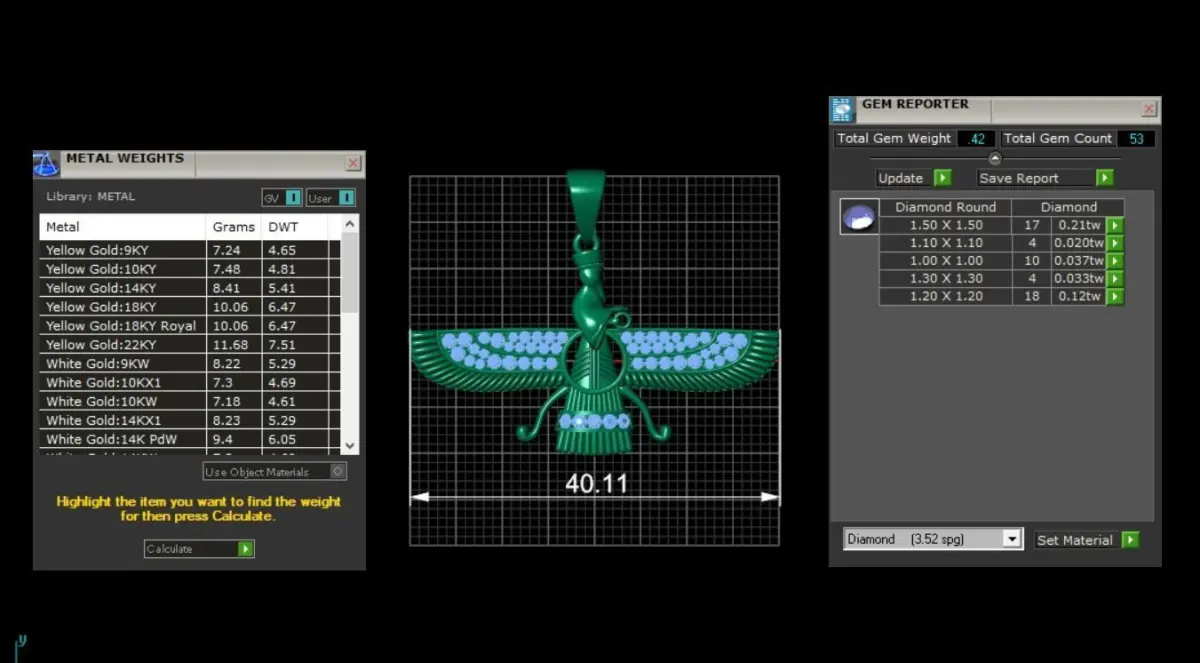This screenshot has height=663, width=1200.
Task: Click the 0.12tw weight cell
Action: coord(1078,297)
